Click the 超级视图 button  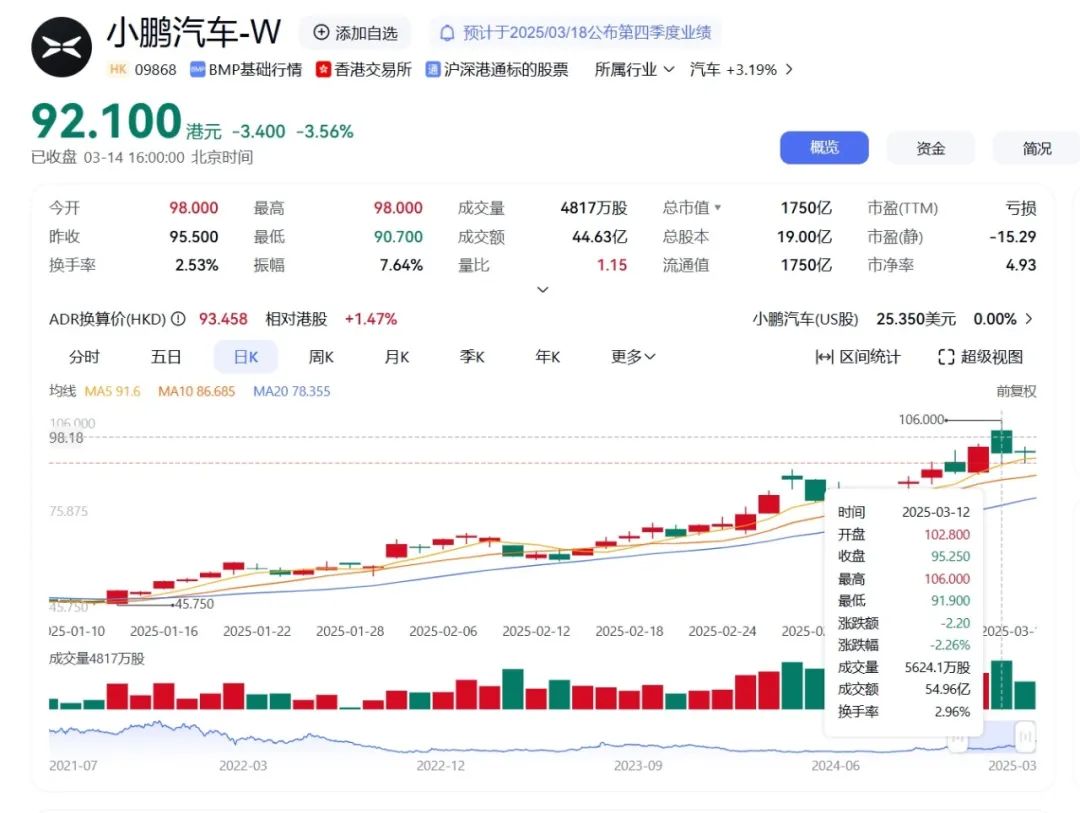(980, 357)
